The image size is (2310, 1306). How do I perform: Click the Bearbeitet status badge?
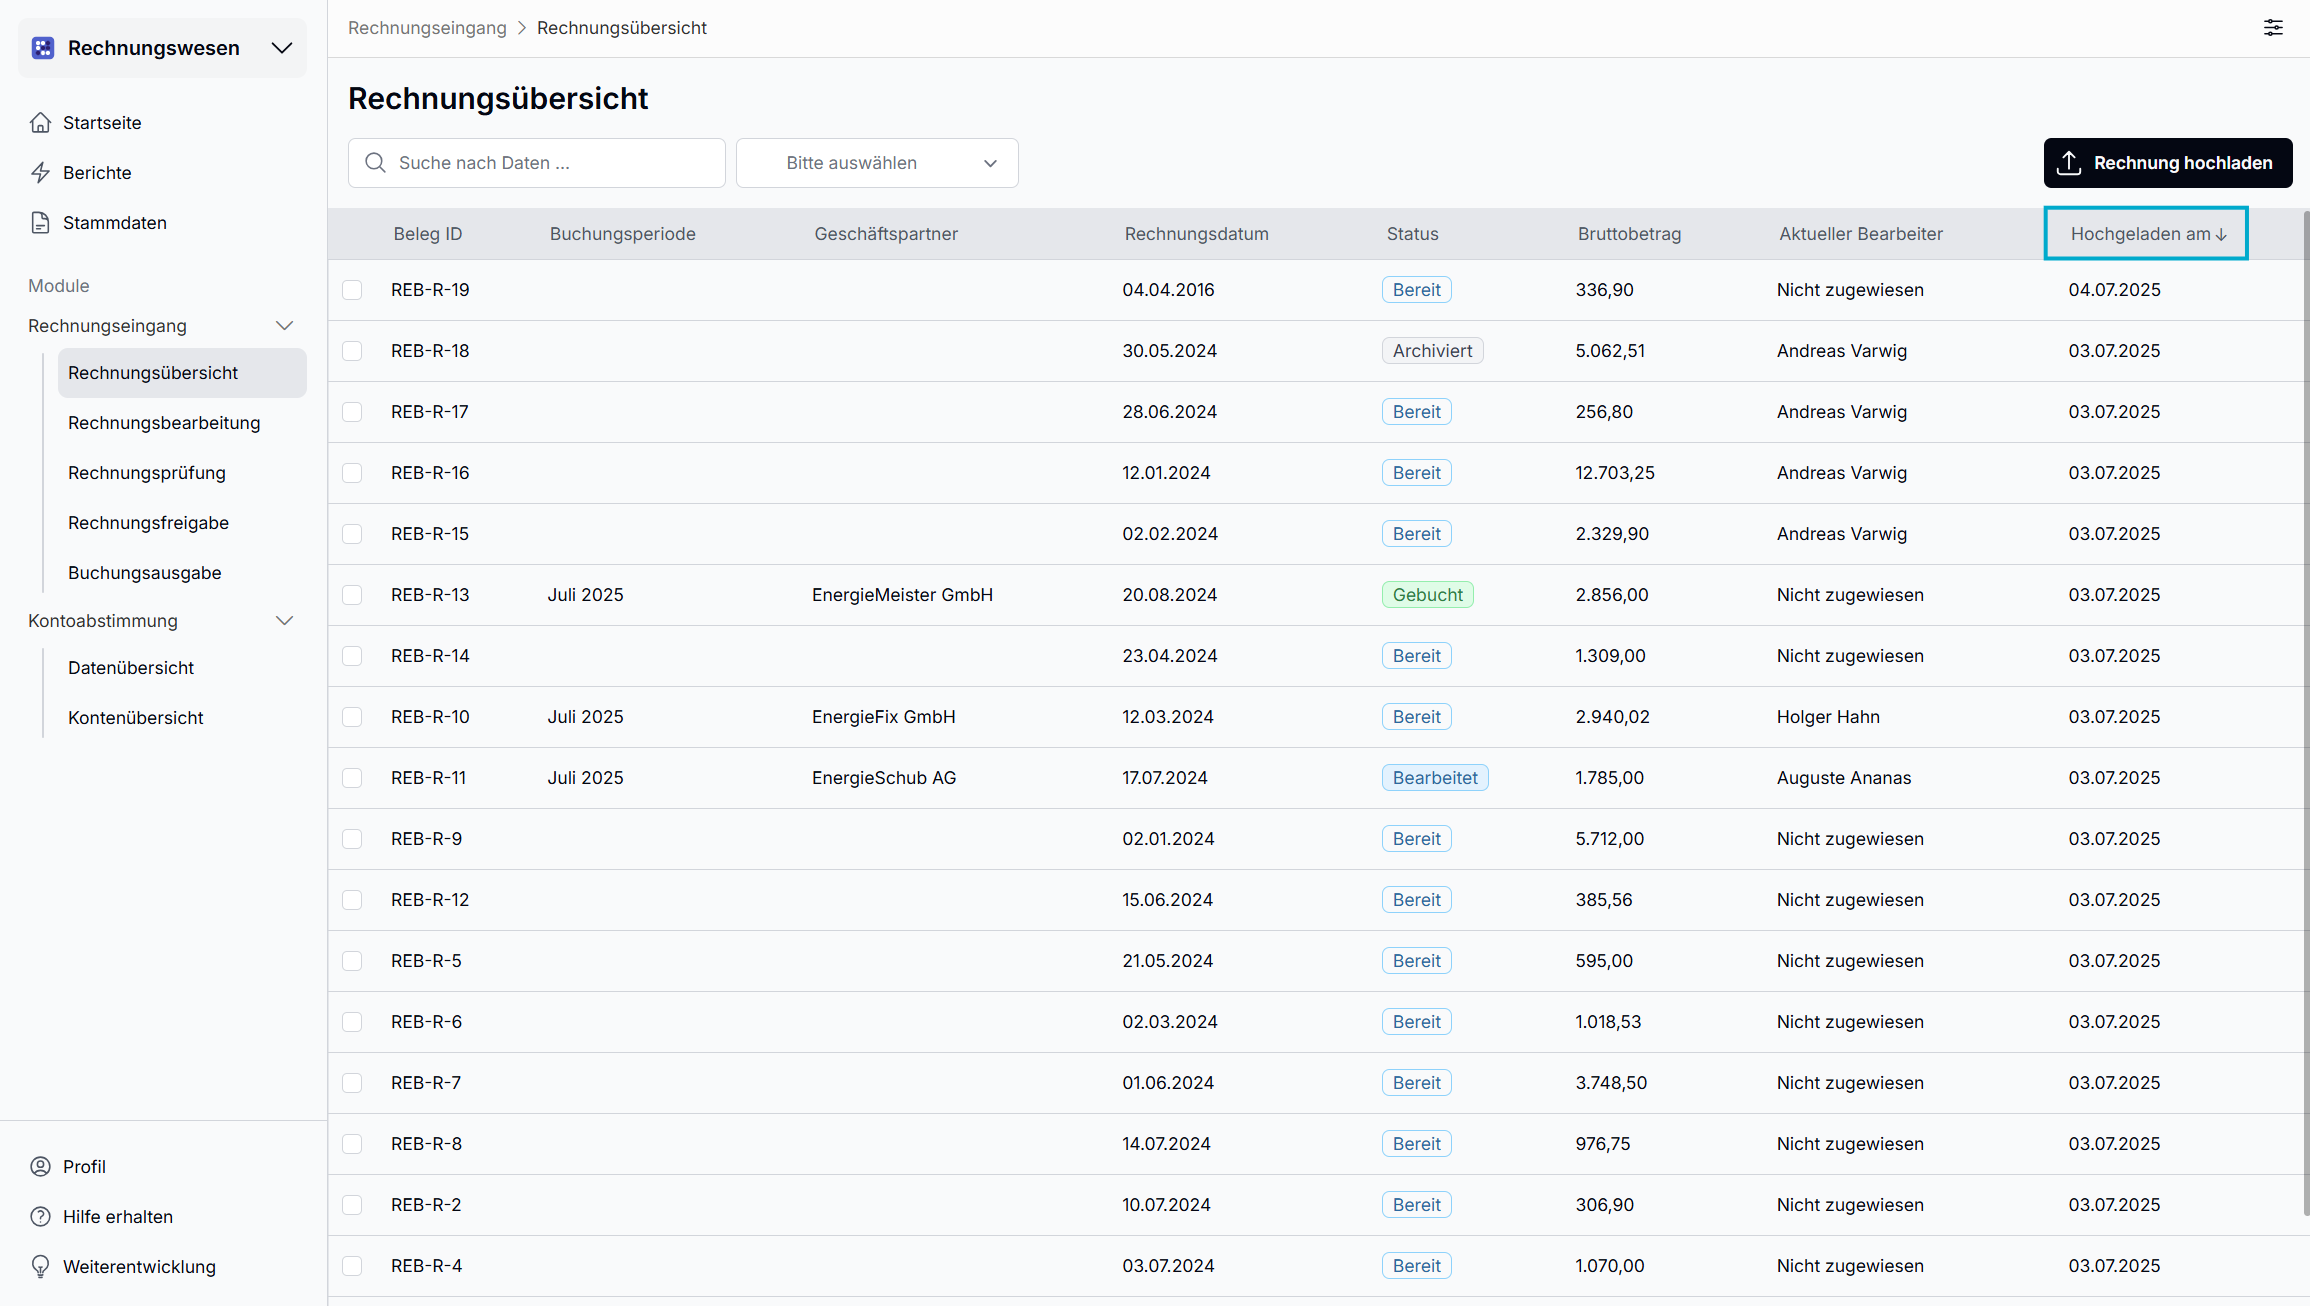coord(1435,778)
